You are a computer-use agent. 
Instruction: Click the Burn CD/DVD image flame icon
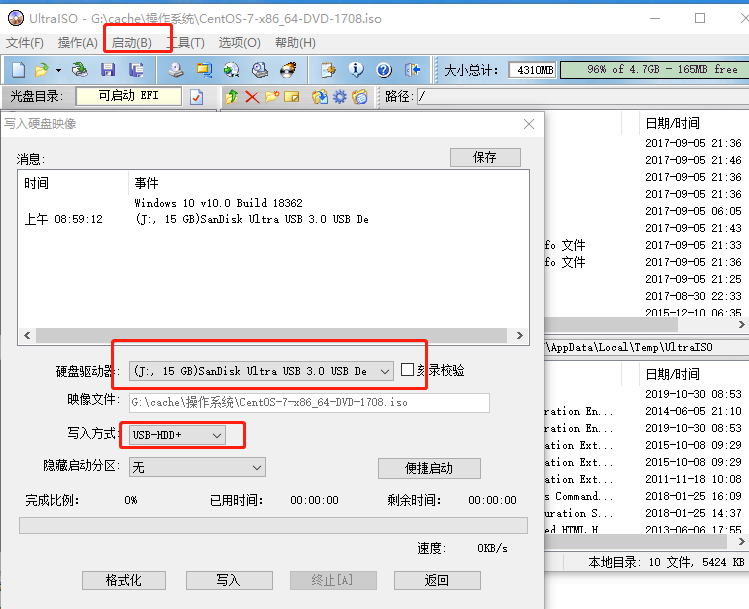(288, 70)
